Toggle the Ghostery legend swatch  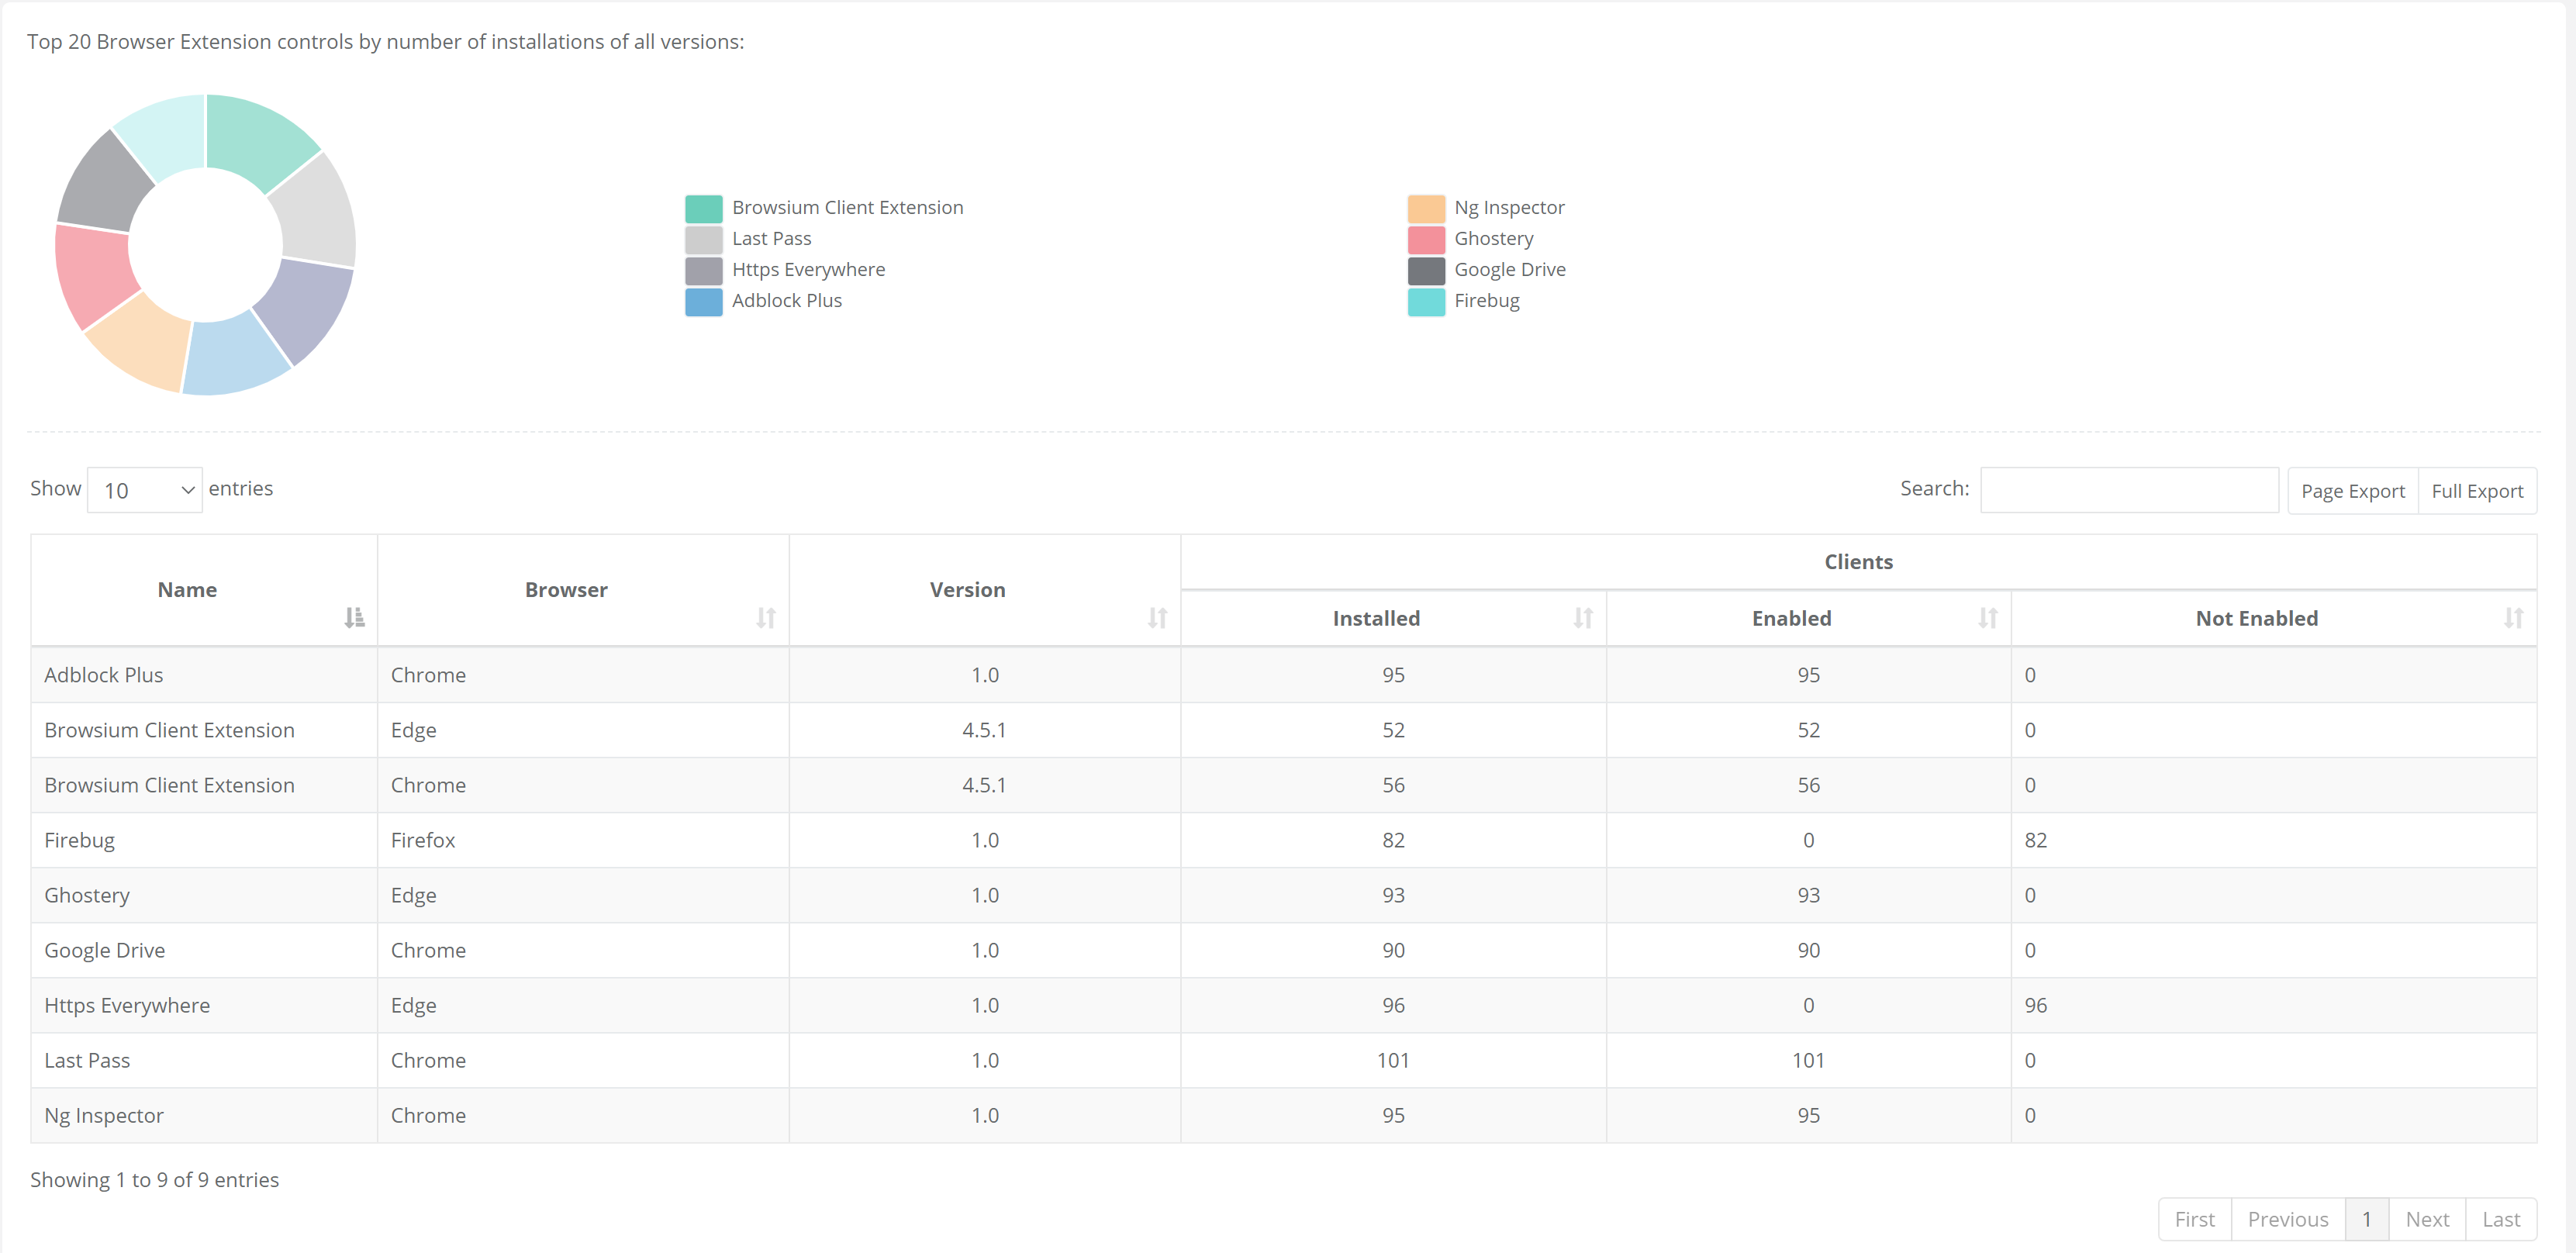1425,239
